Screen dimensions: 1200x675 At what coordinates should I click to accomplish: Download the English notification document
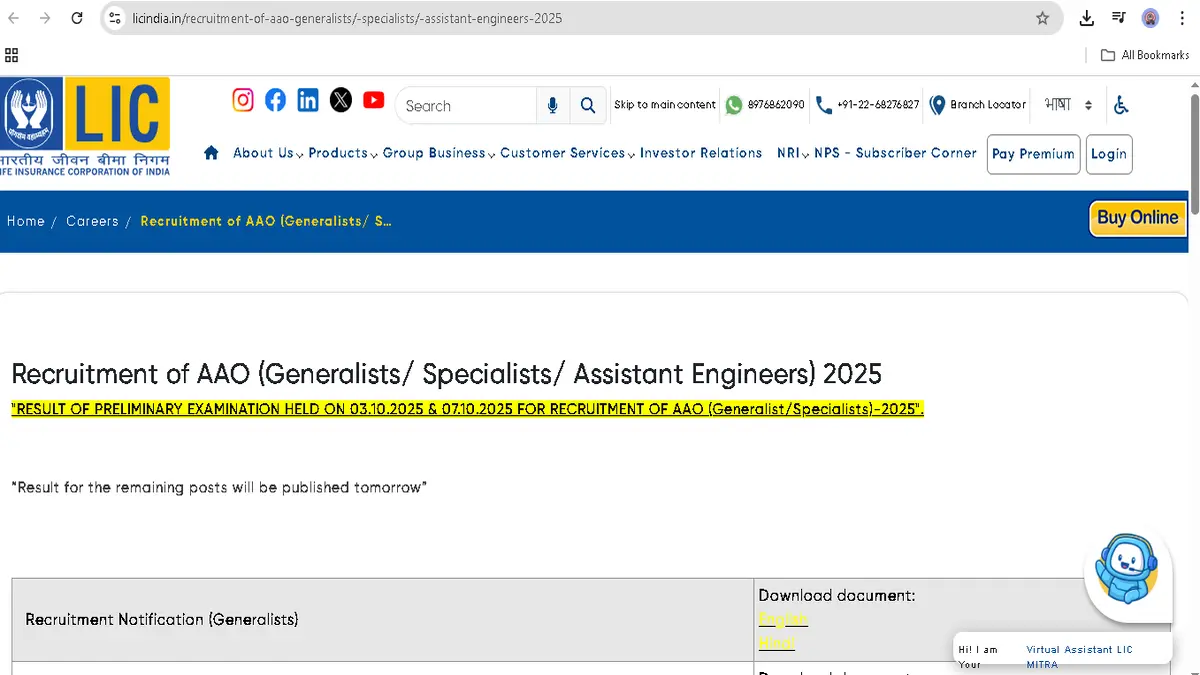[782, 619]
